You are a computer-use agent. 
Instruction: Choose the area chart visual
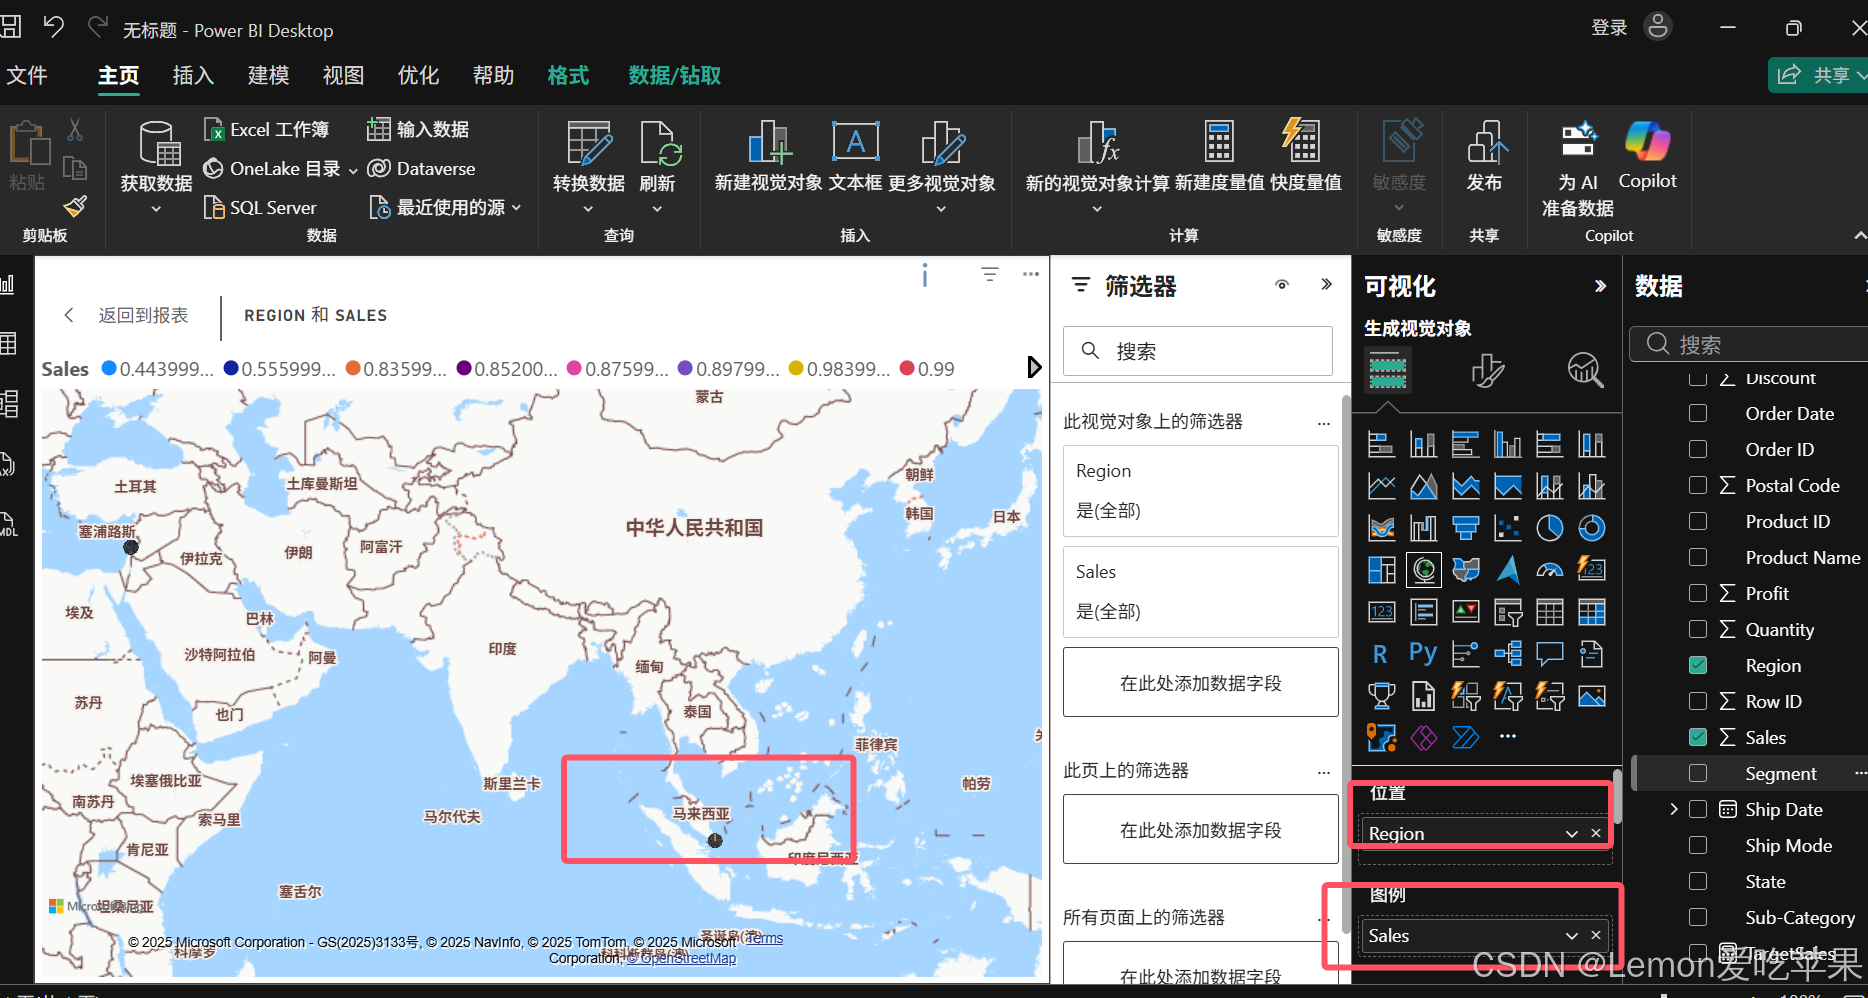click(x=1423, y=486)
